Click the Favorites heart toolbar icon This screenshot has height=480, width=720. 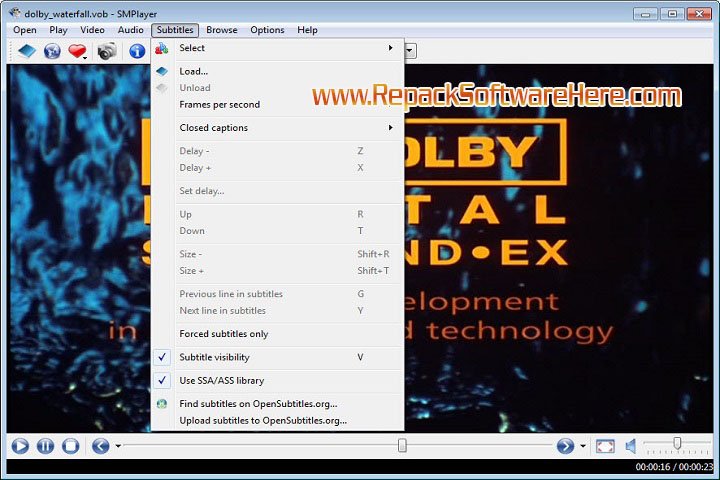coord(77,51)
